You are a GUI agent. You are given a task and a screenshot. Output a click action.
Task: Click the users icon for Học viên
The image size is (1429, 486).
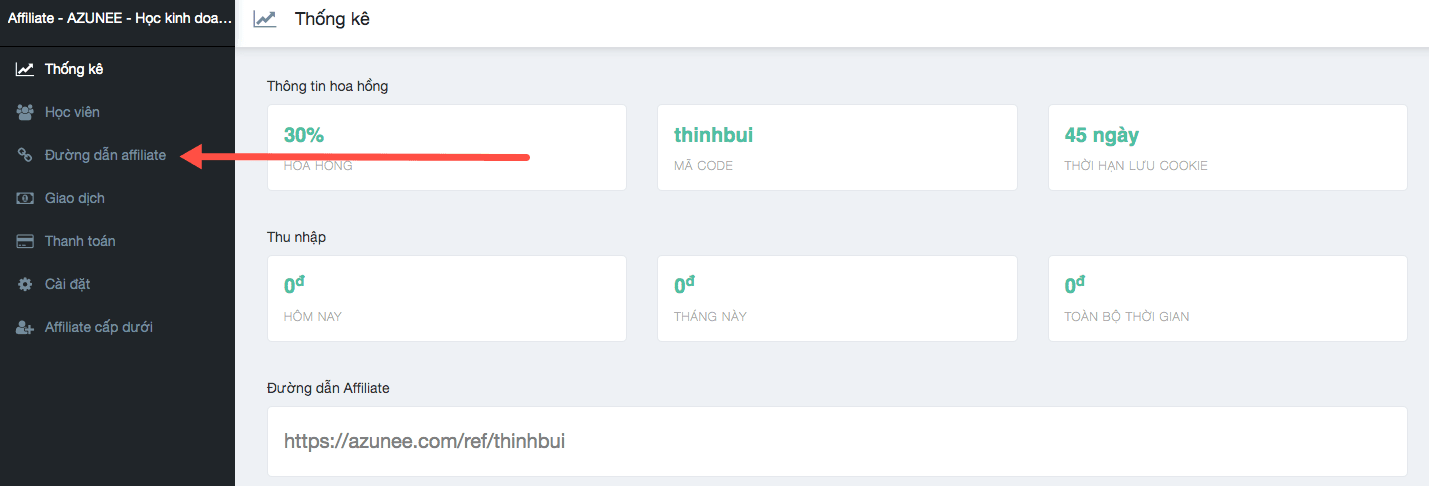pos(25,112)
